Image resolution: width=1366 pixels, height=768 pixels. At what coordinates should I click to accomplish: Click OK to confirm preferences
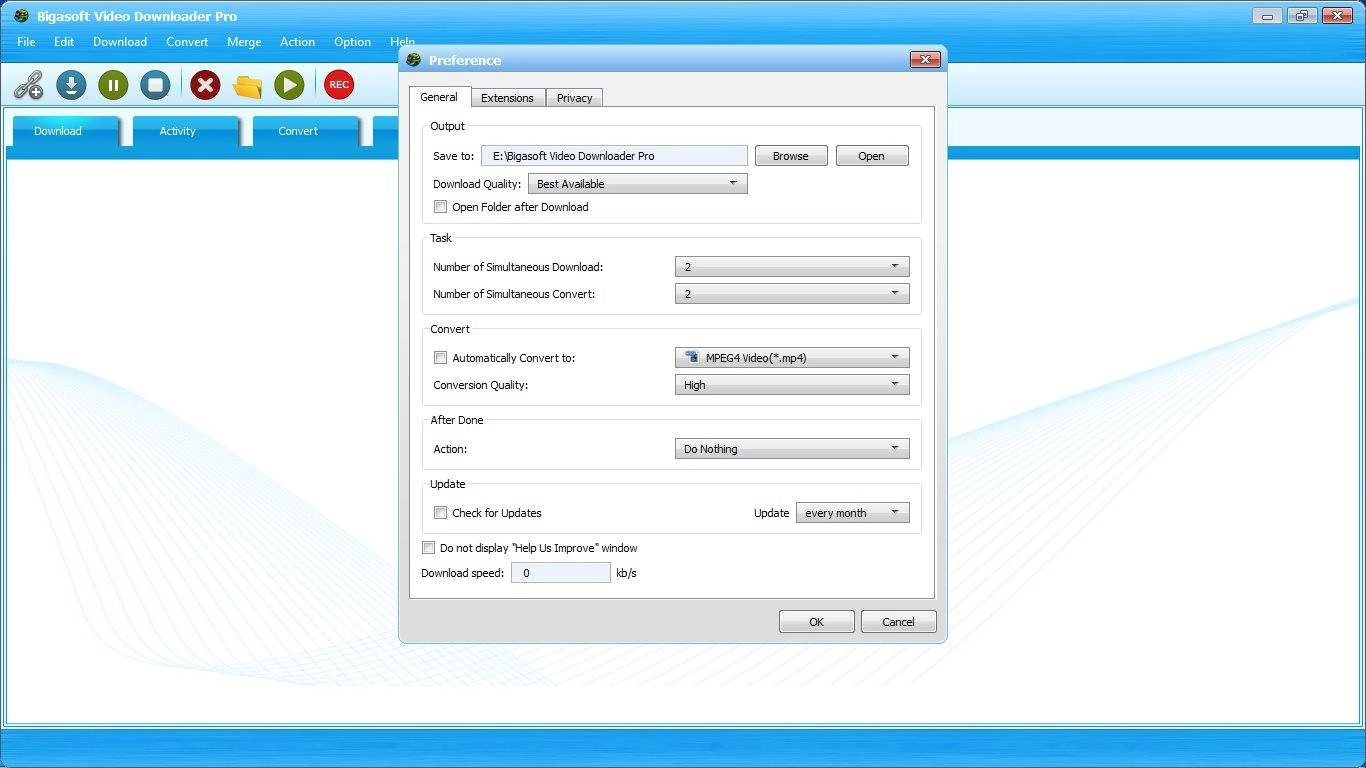[x=817, y=622]
